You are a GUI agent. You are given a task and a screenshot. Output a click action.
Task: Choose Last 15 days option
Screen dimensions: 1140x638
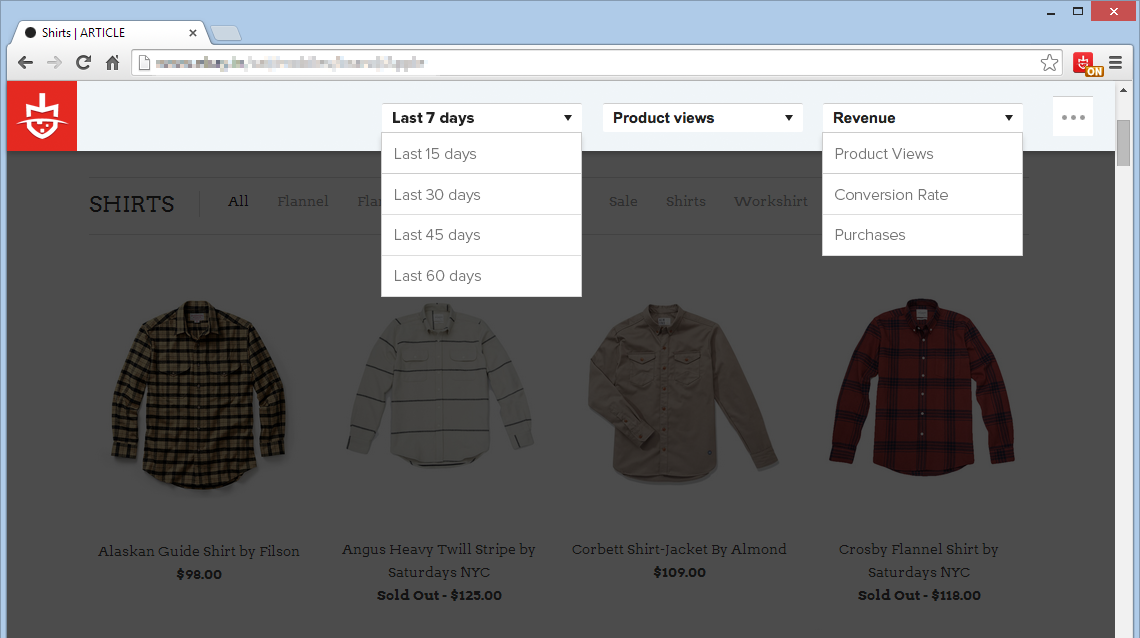pos(481,153)
